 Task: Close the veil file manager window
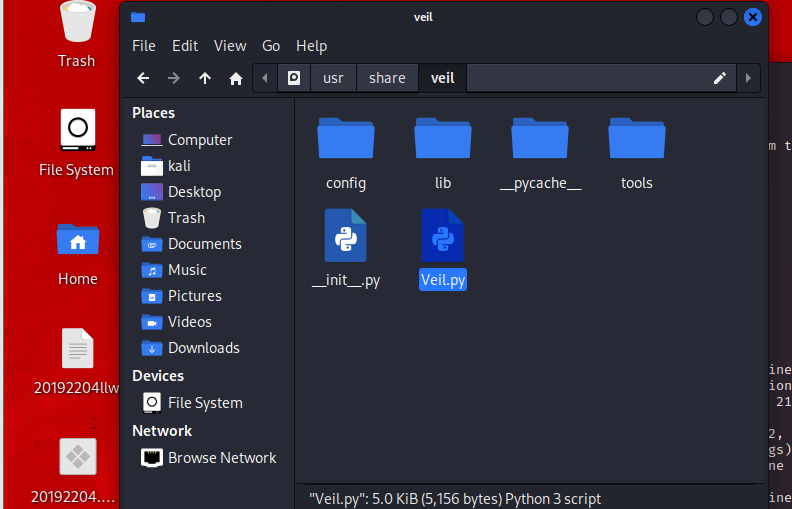(x=753, y=17)
